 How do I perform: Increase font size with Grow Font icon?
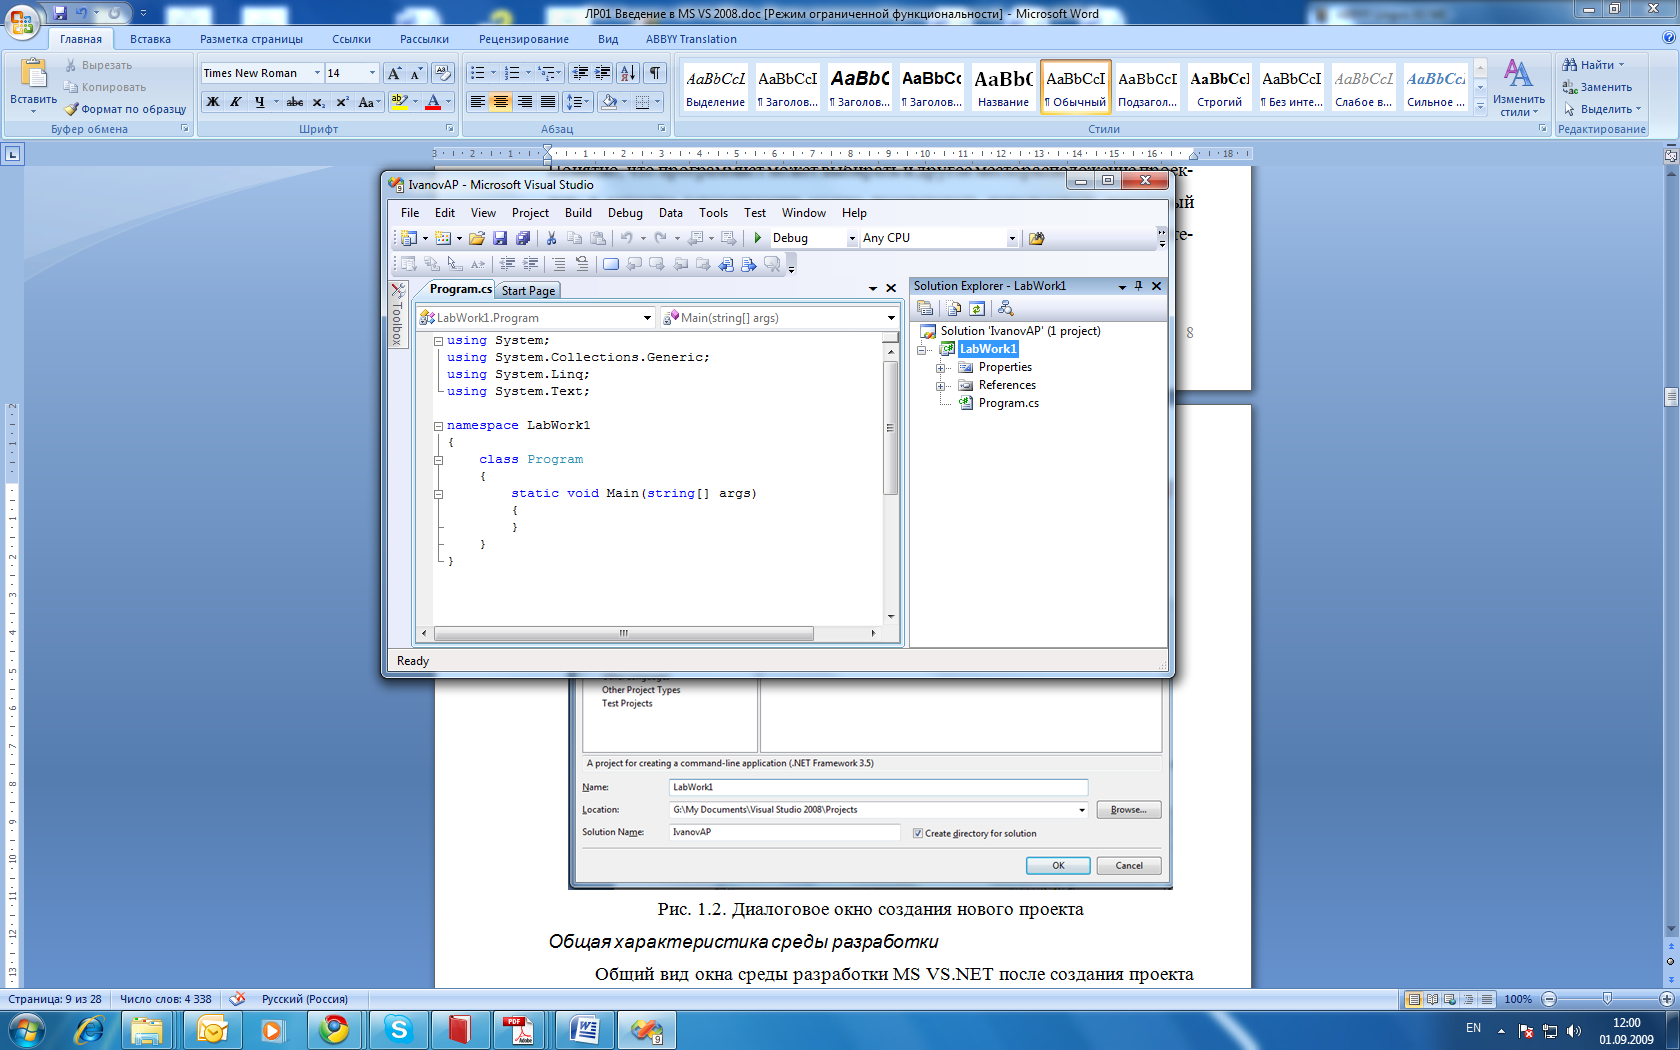(x=394, y=73)
